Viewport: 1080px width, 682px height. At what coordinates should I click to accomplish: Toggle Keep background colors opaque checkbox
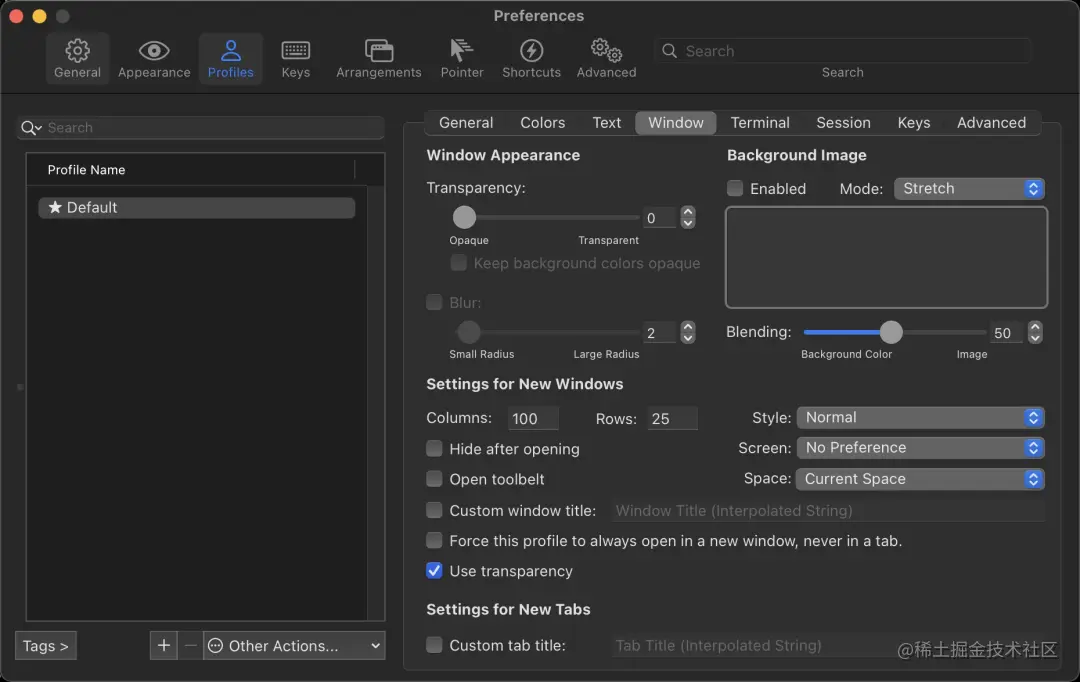458,263
